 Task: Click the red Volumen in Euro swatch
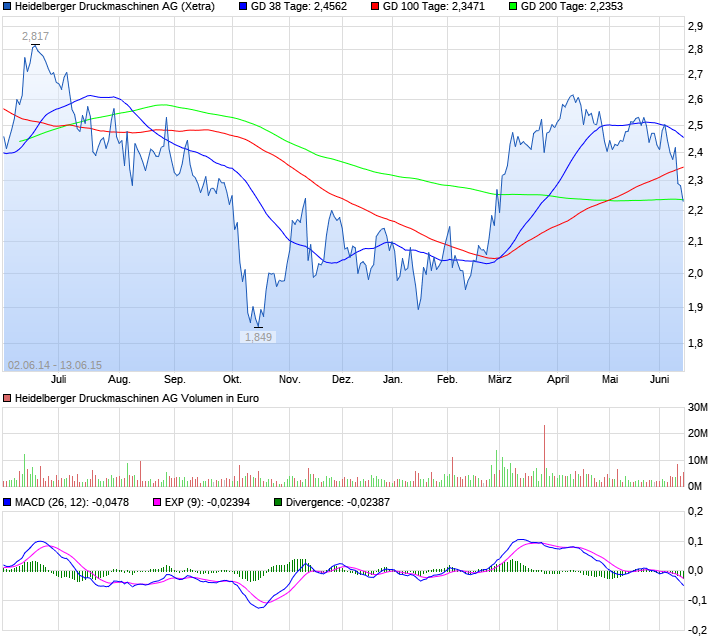[x=7, y=398]
